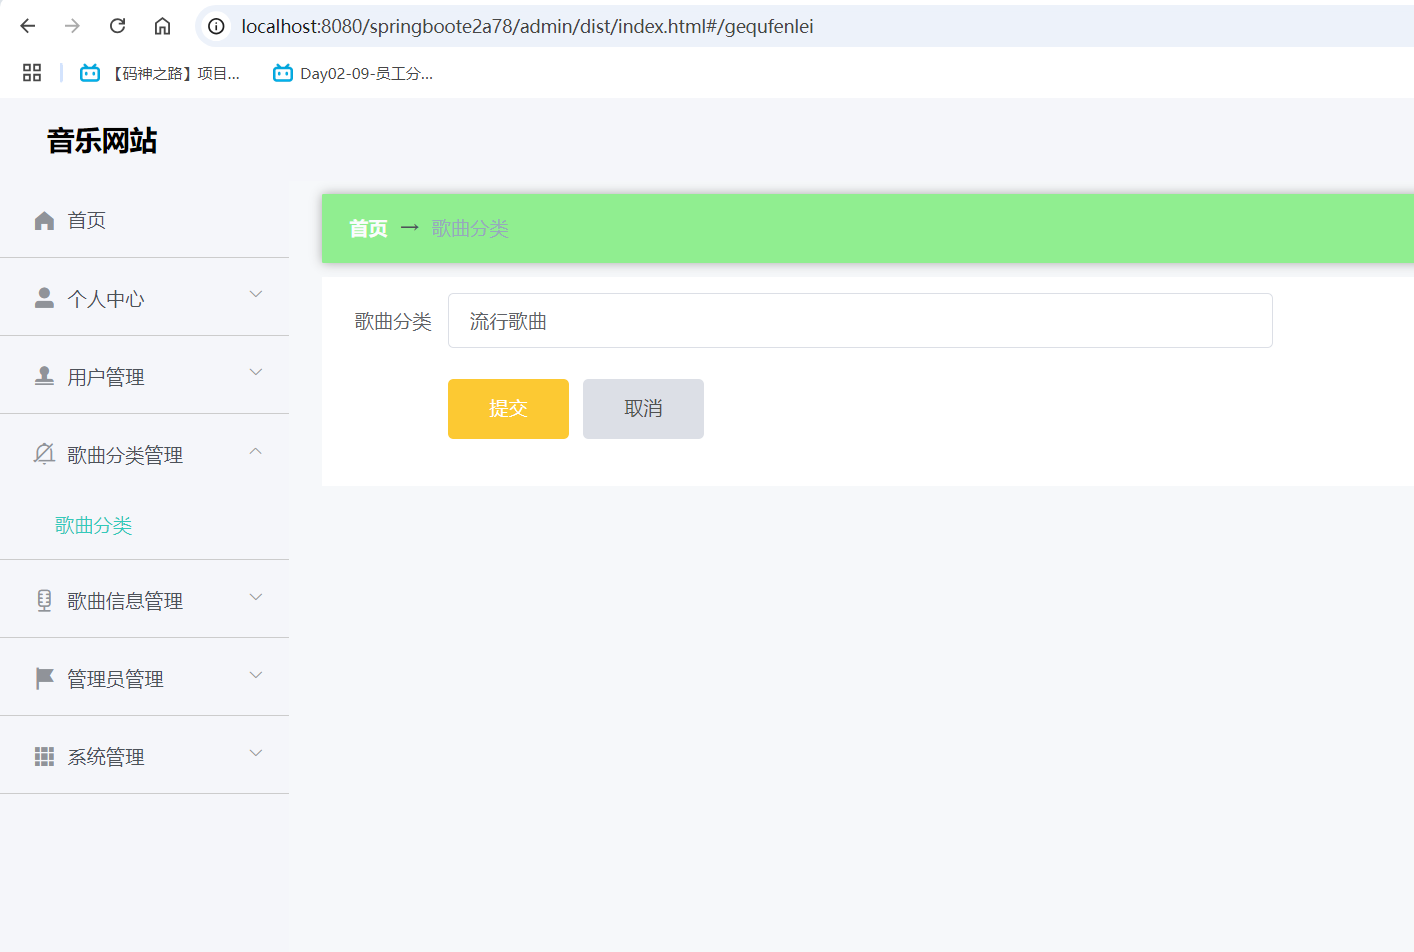Image resolution: width=1414 pixels, height=952 pixels.
Task: Expand the 歌曲信息管理 chevron
Action: point(256,597)
